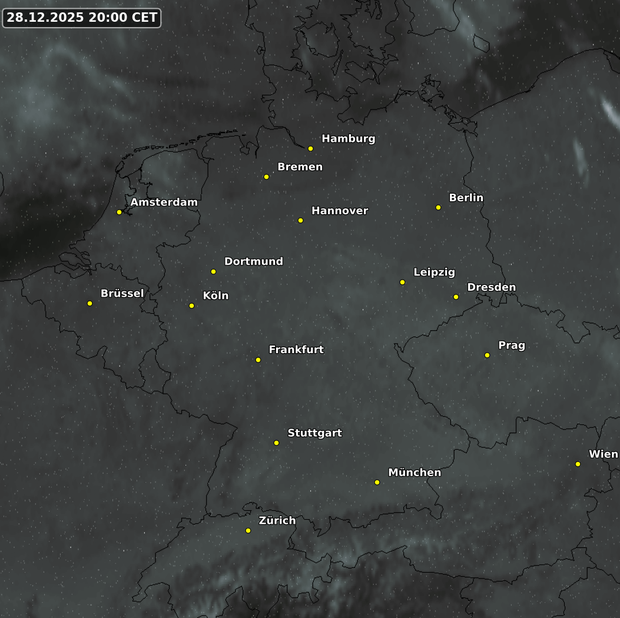Viewport: 620px width, 618px height.
Task: Click the Leipzig label text
Action: (434, 273)
